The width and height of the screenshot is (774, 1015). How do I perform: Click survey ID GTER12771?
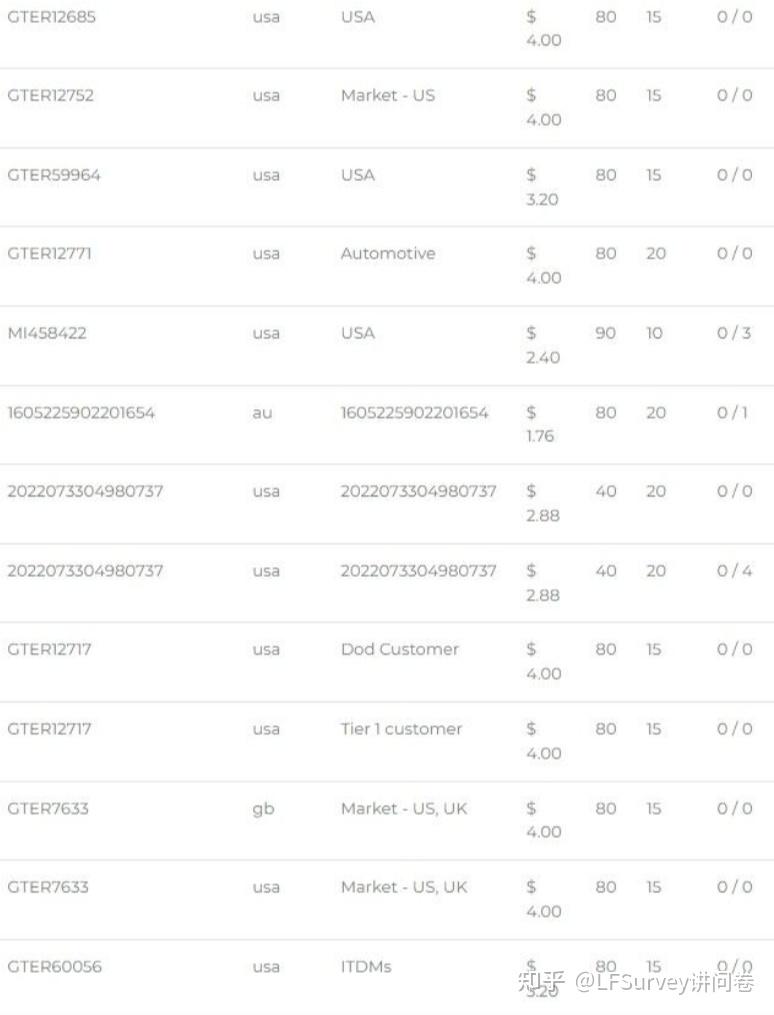(49, 254)
